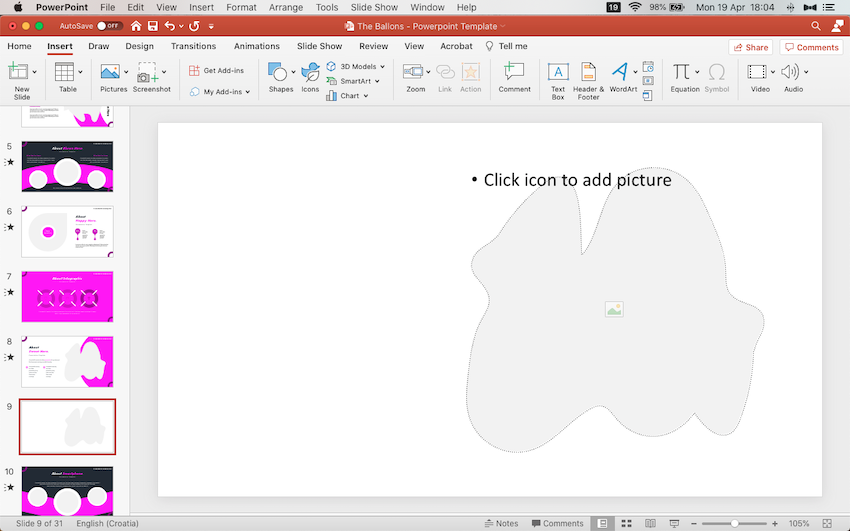Open the Shapes gallery
Image resolution: width=850 pixels, height=531 pixels.
pyautogui.click(x=280, y=73)
